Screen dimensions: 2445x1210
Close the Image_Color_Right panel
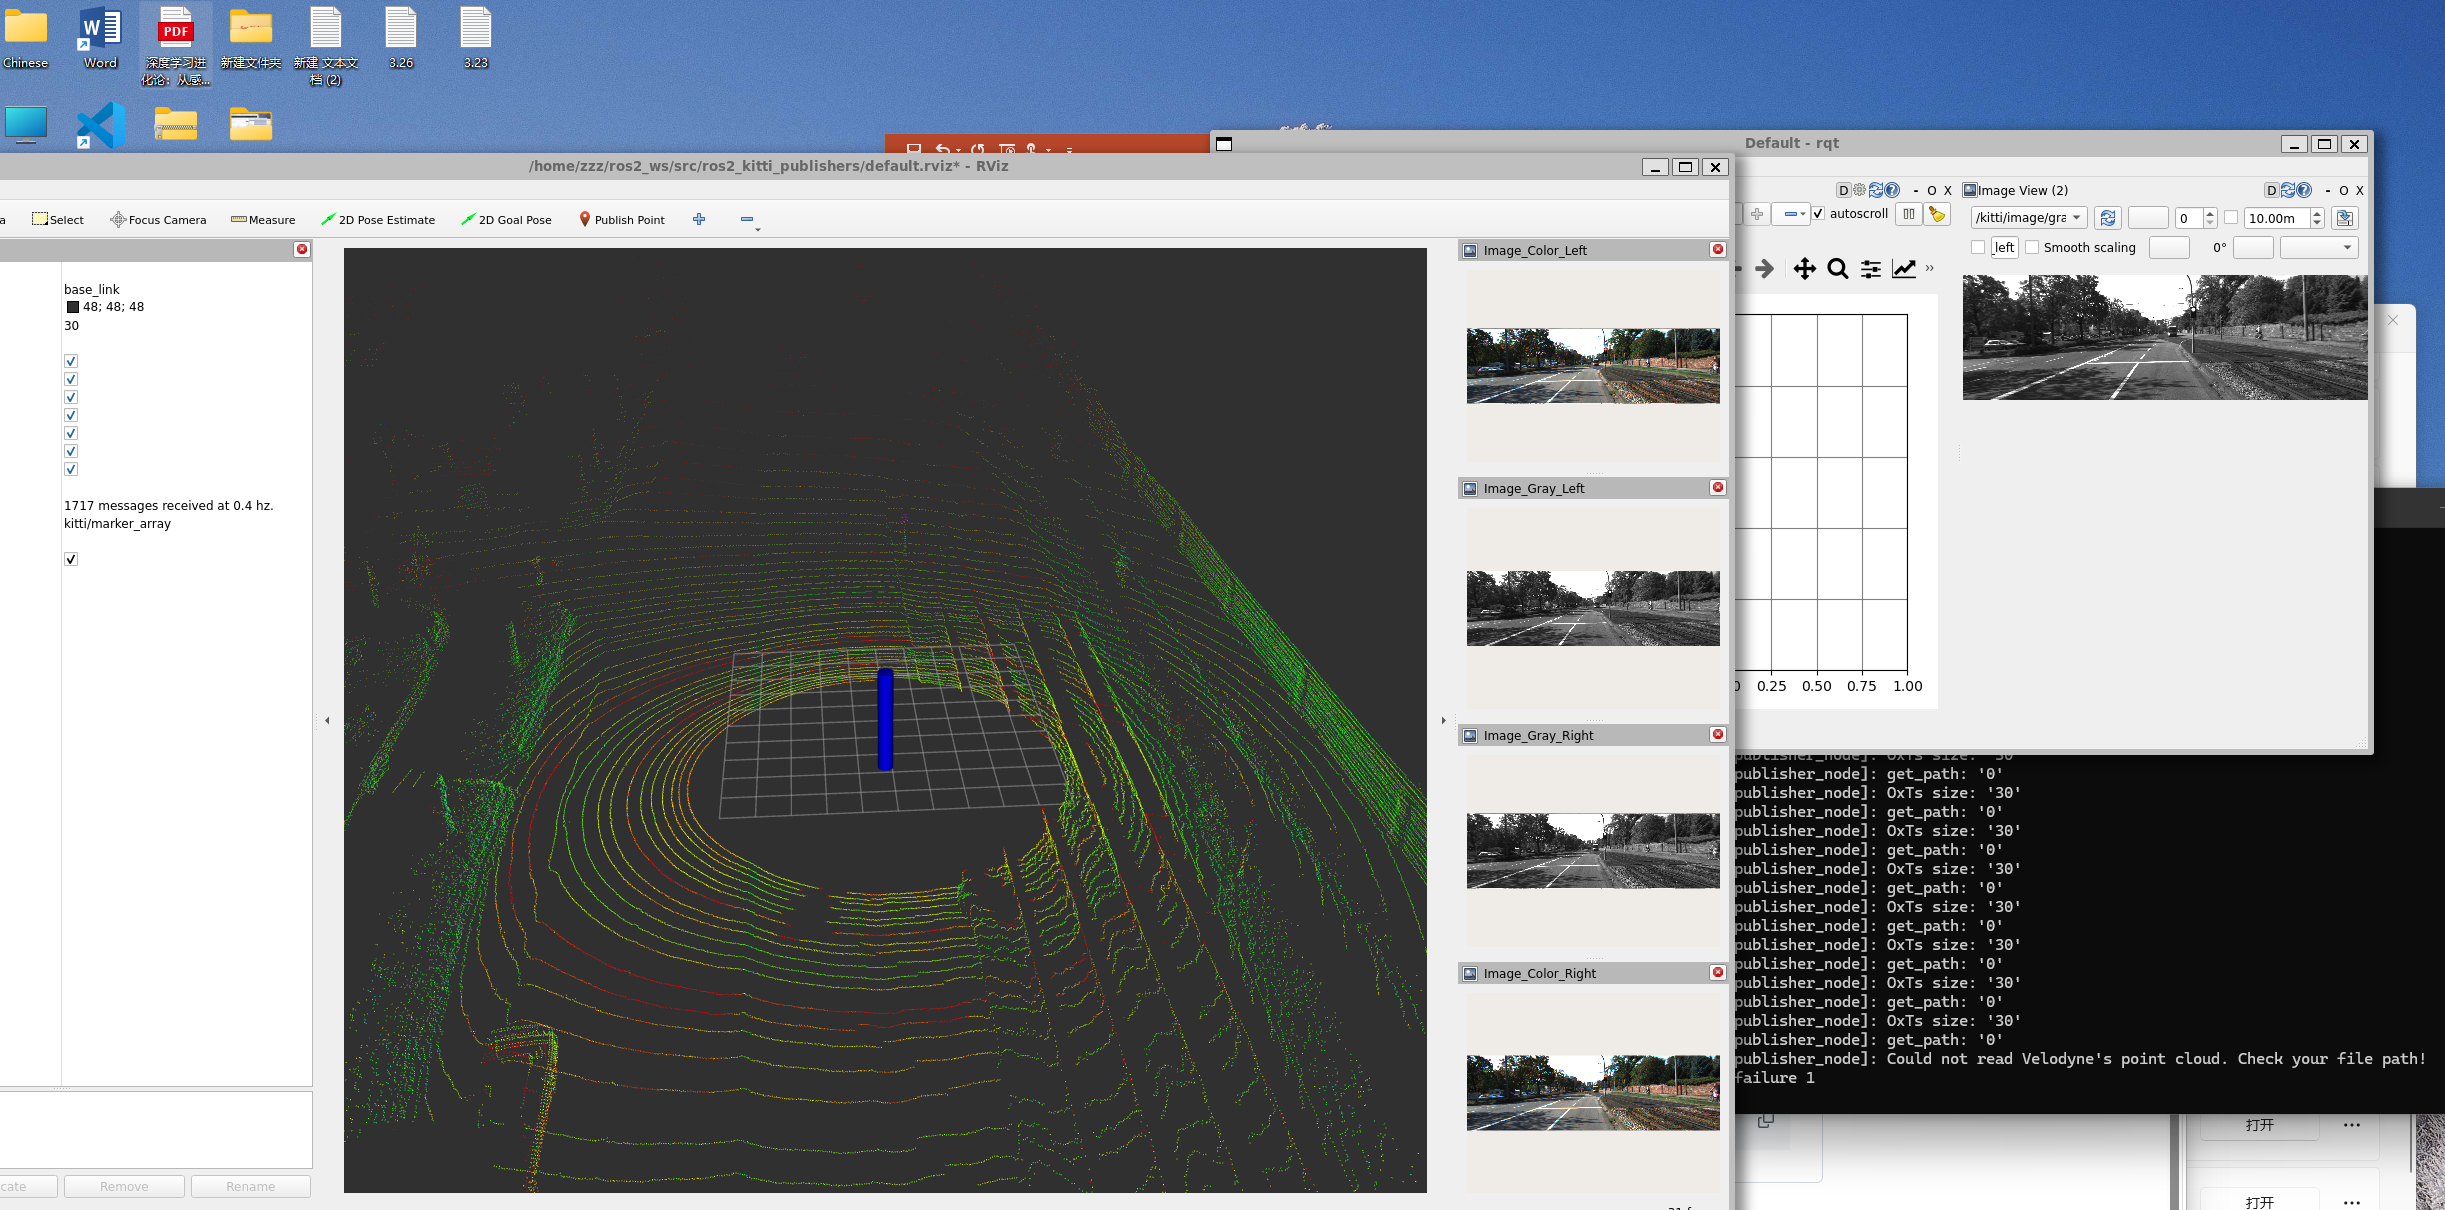tap(1718, 972)
